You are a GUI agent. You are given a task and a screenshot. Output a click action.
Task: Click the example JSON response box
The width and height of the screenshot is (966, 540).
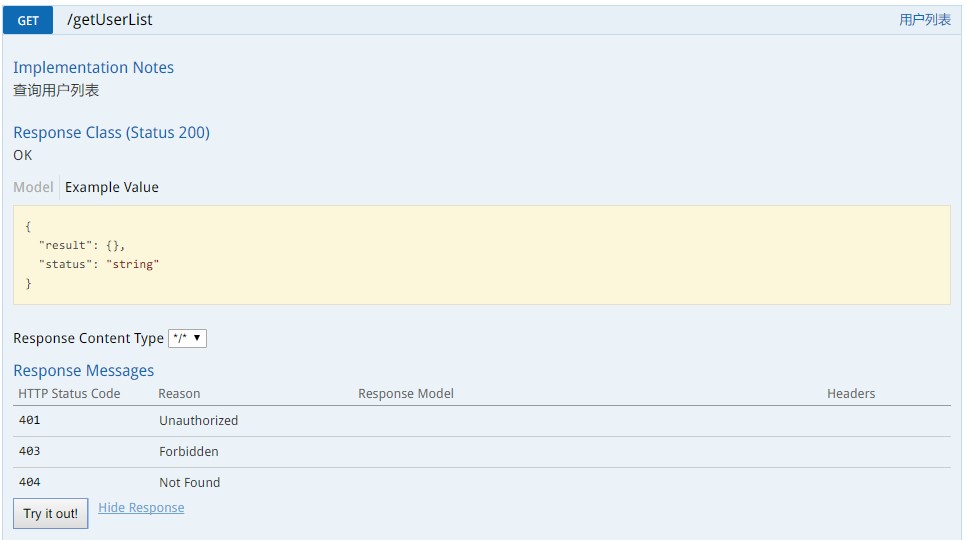click(481, 255)
